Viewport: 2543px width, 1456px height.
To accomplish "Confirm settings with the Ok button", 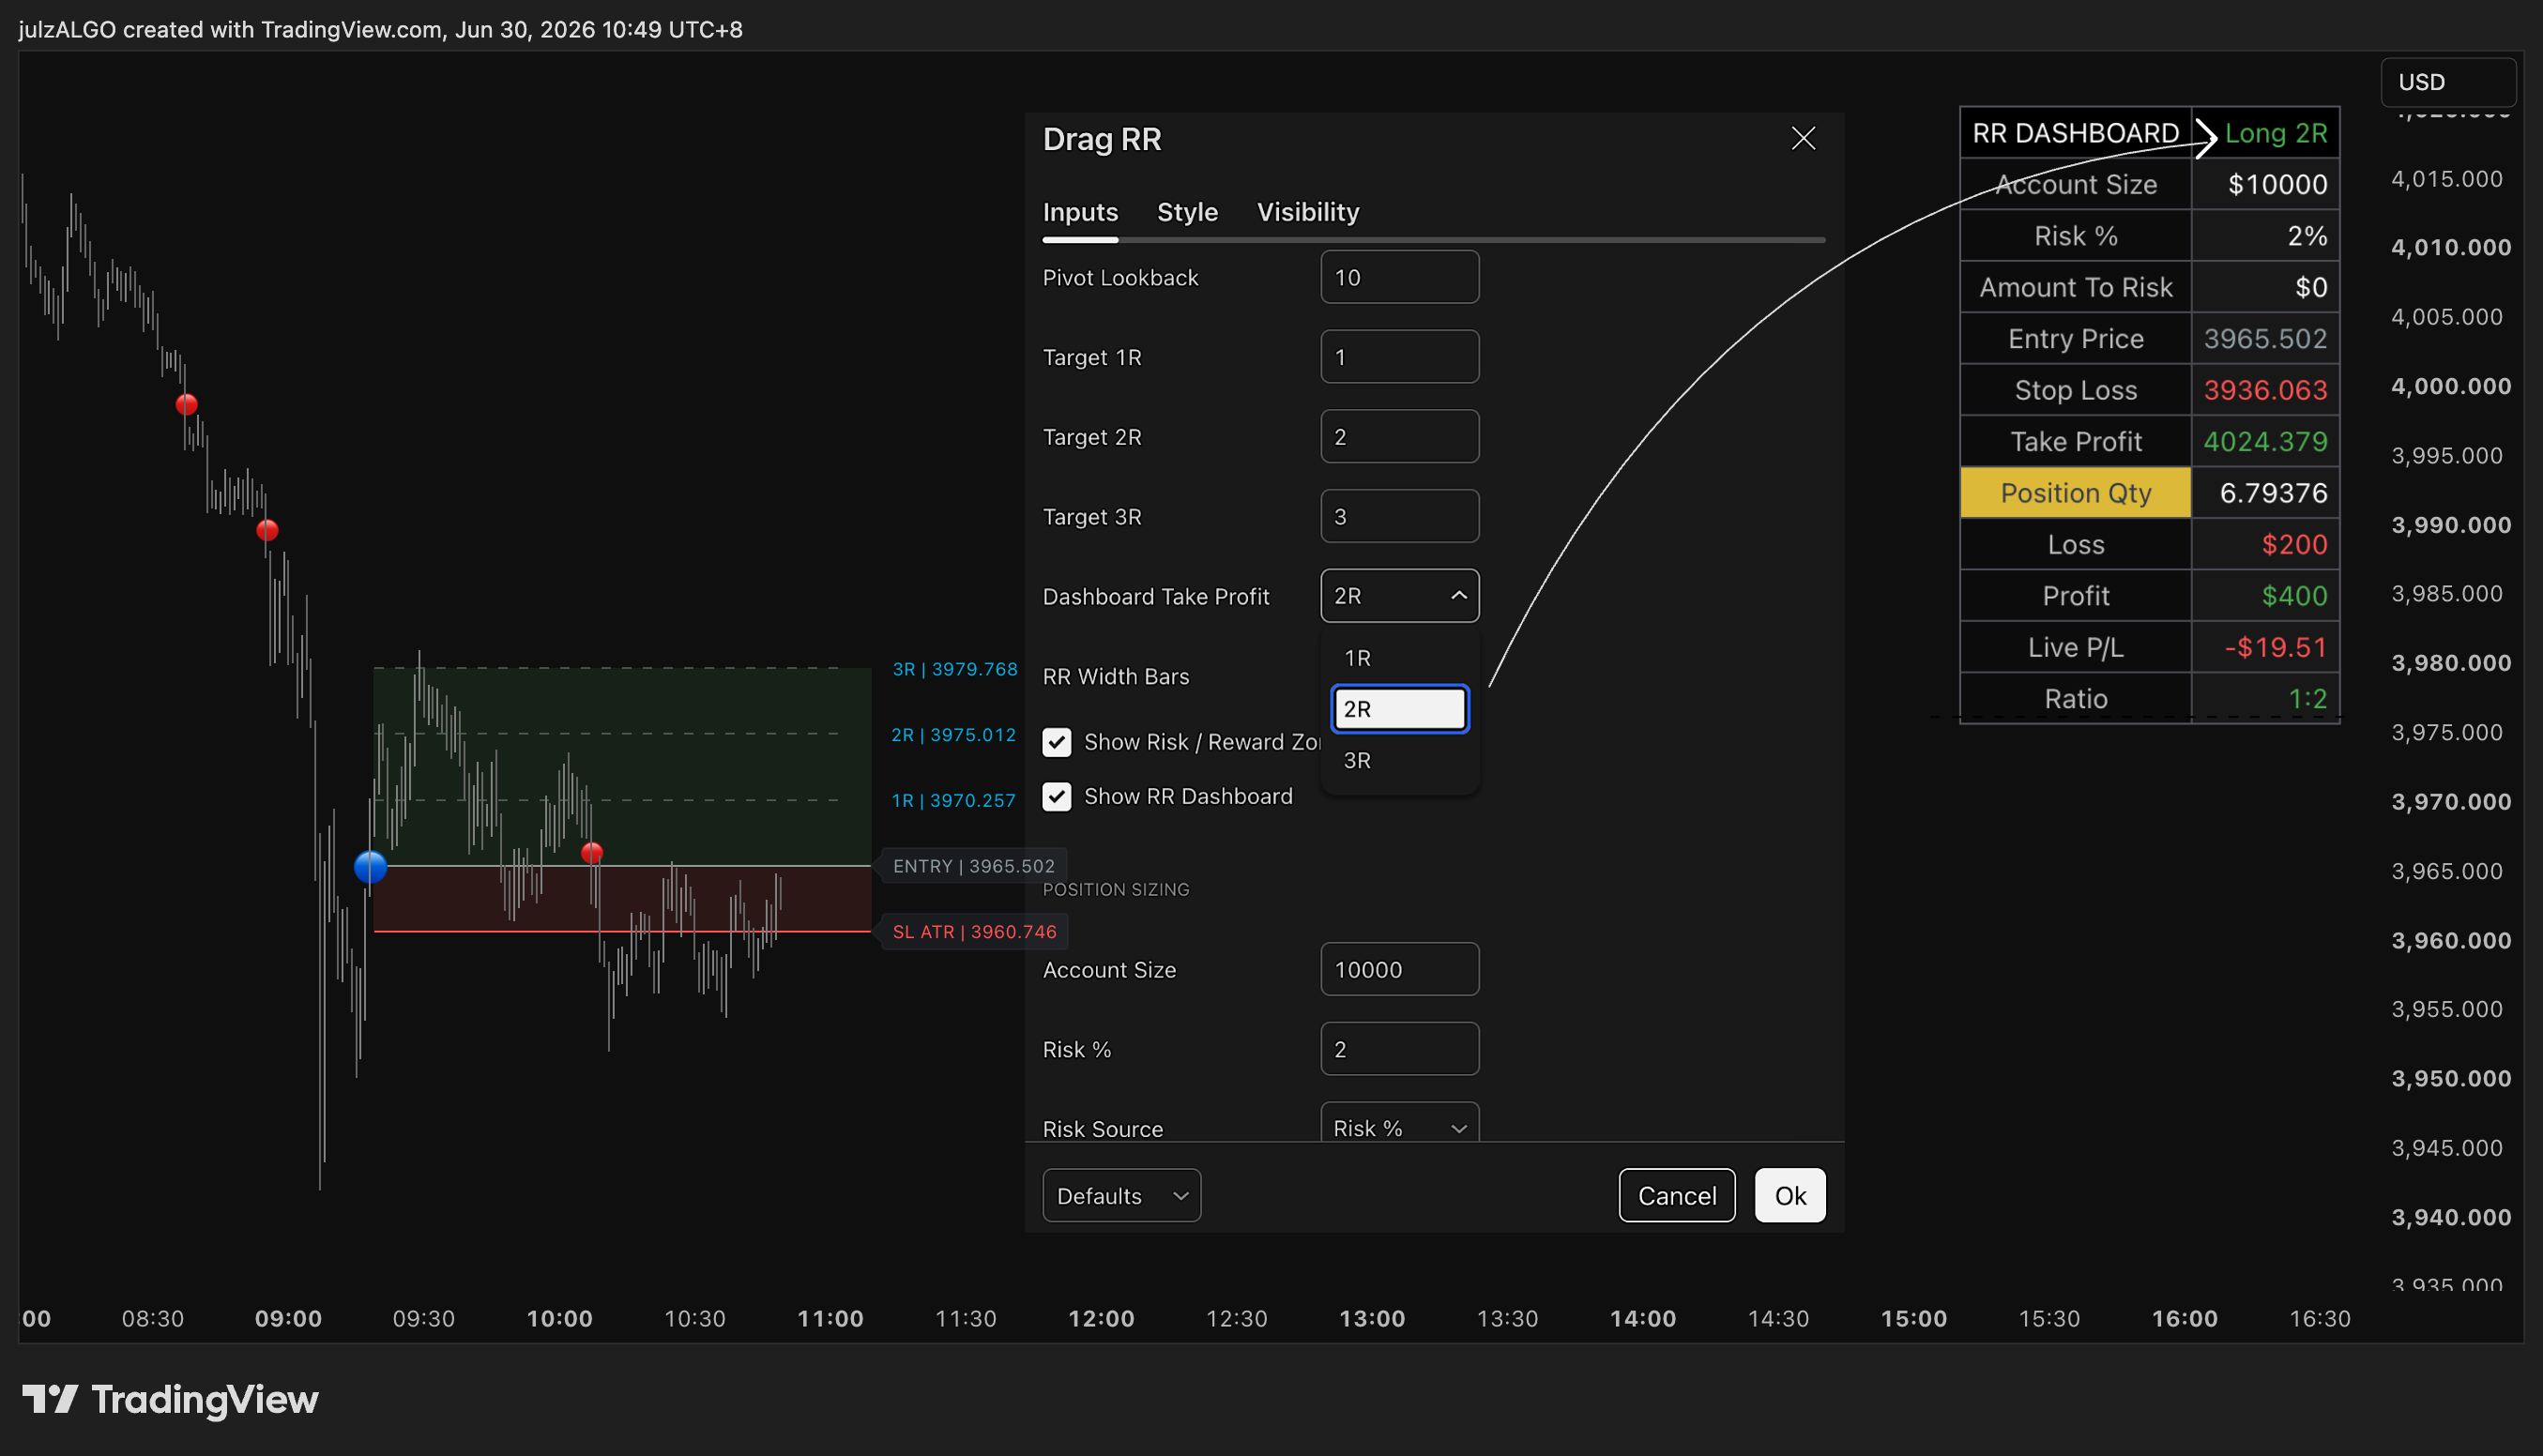I will (1790, 1195).
